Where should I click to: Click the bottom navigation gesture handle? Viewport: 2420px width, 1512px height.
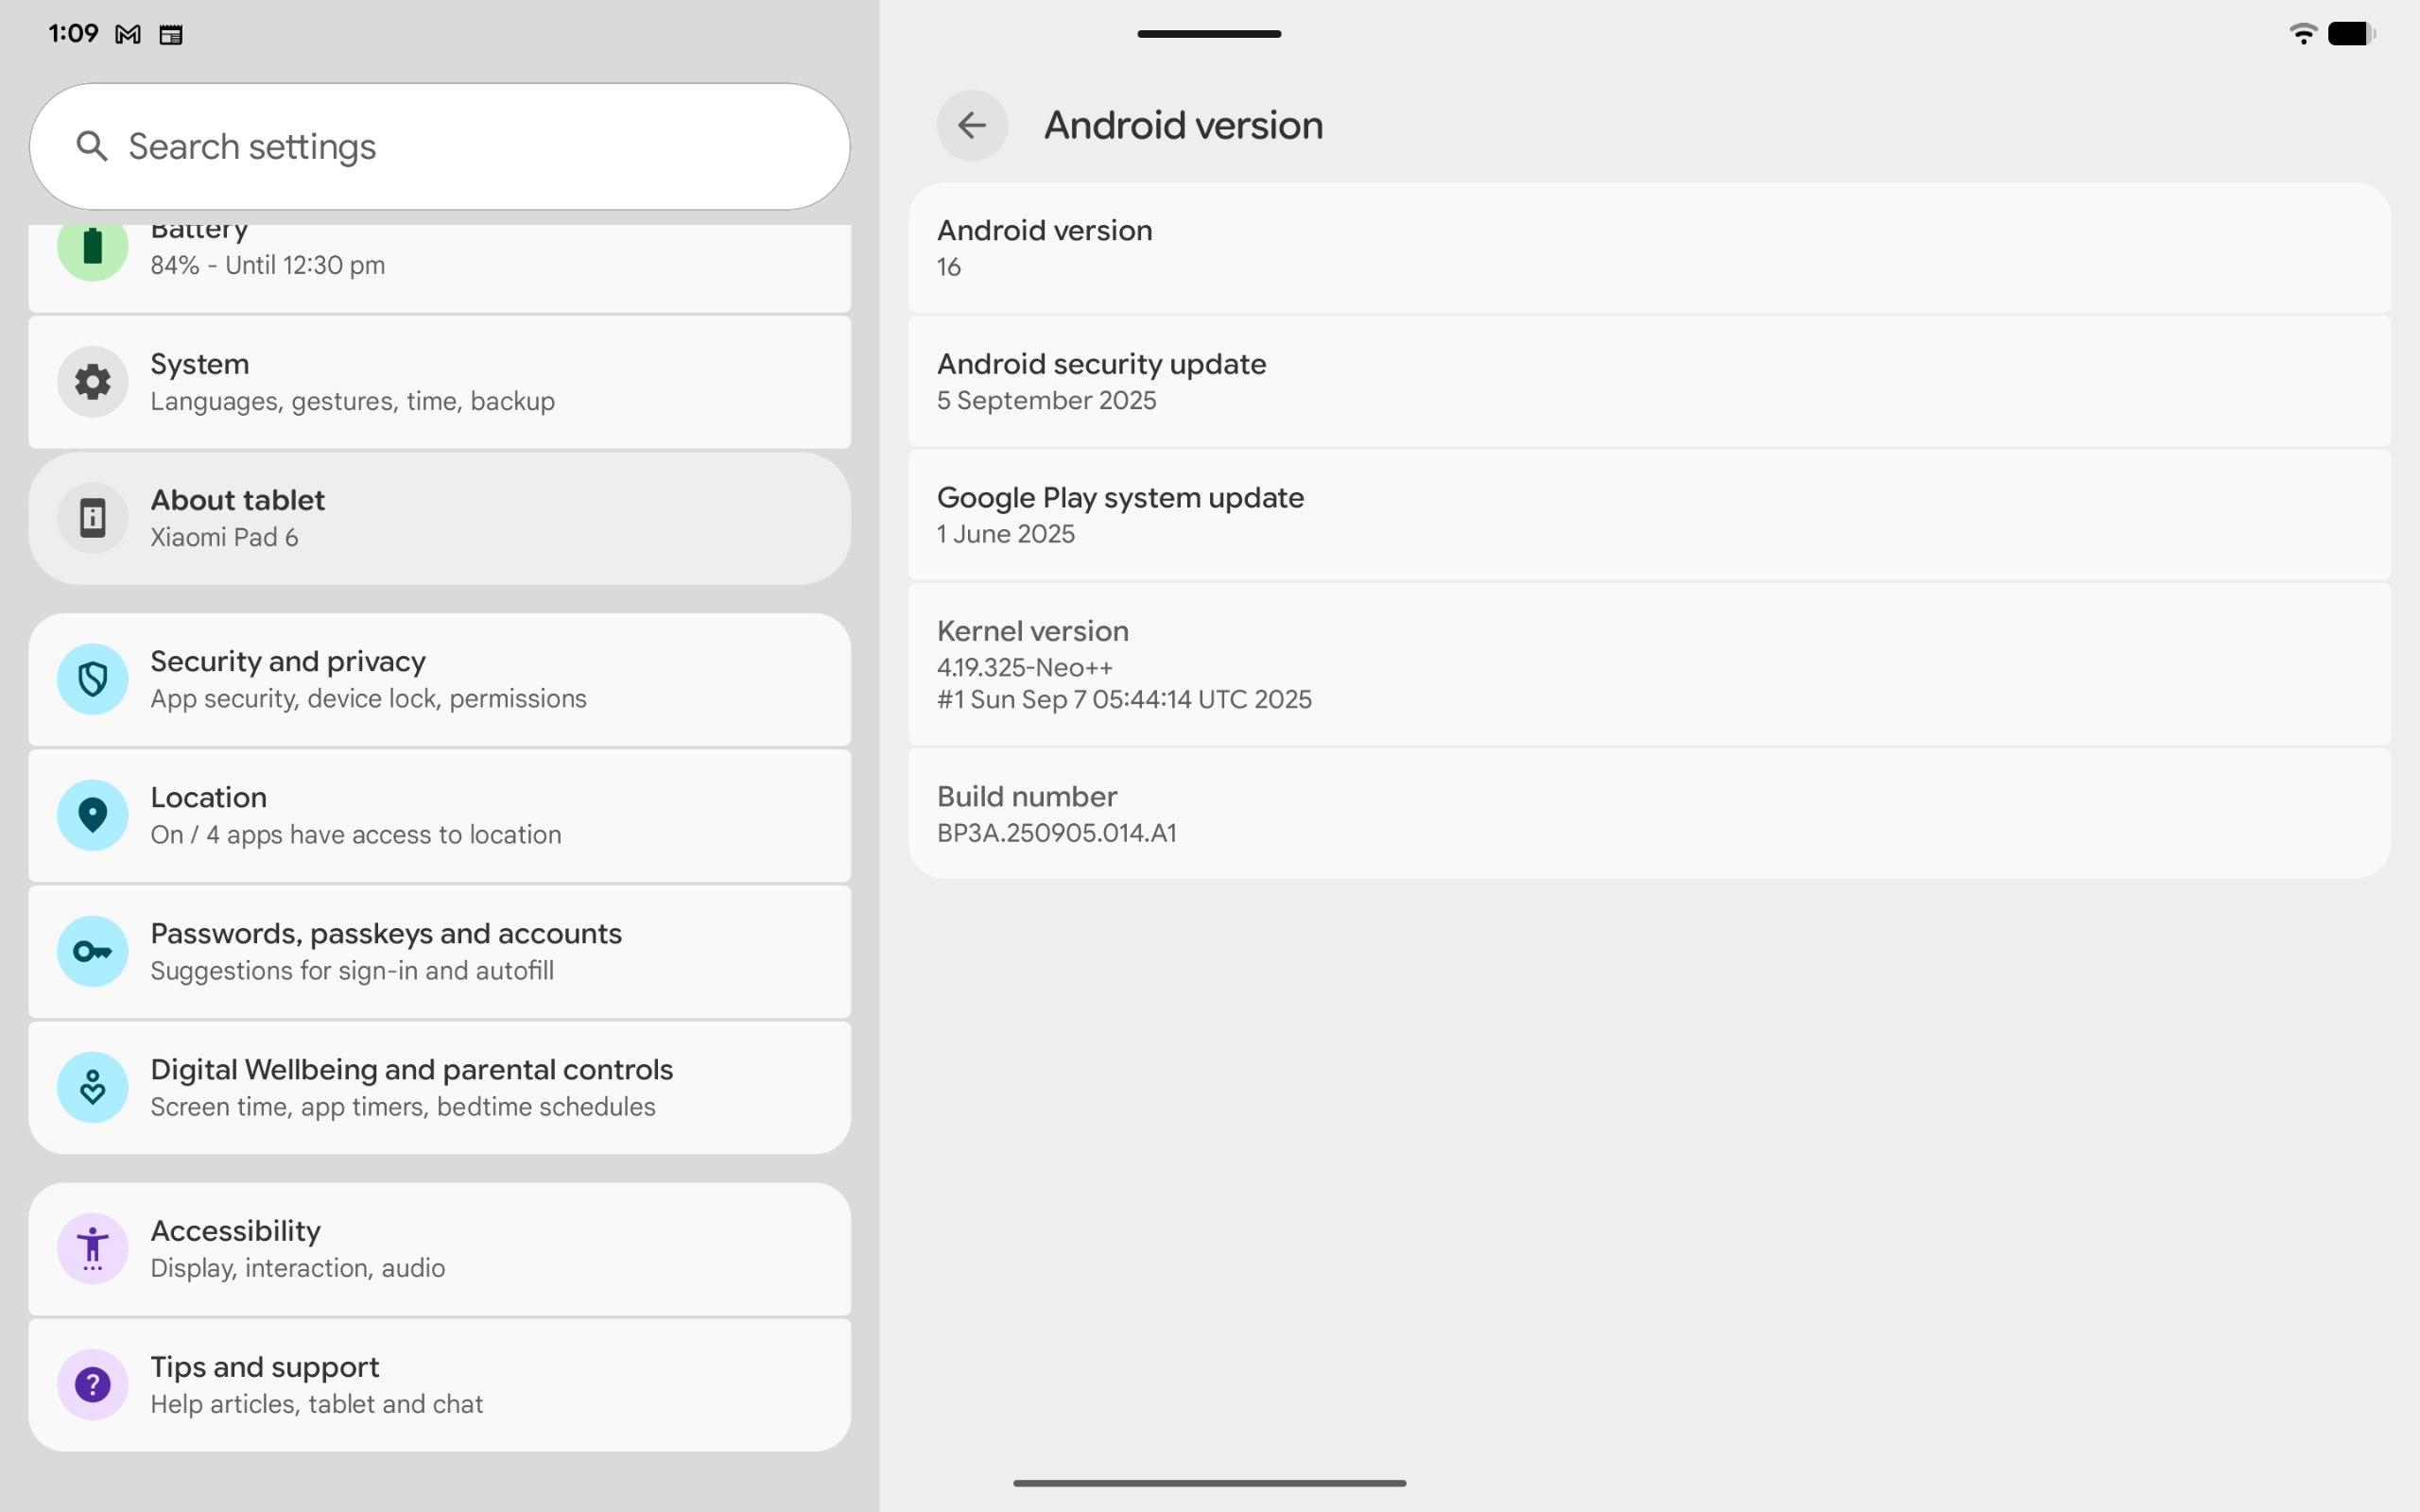pyautogui.click(x=1209, y=1483)
